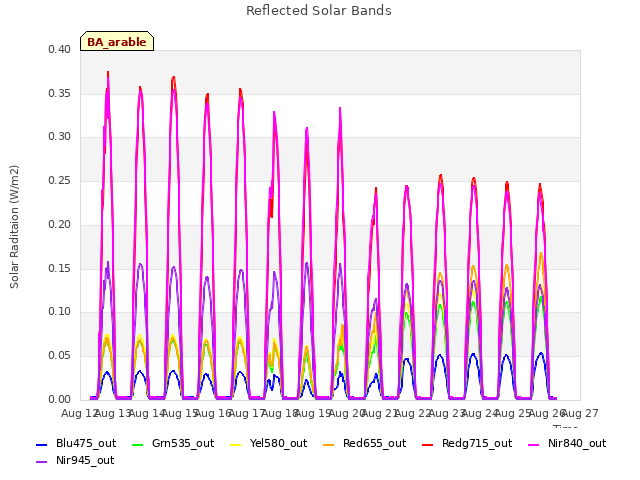
Task: Click the 0.35 y-axis tick label
Action: (x=60, y=93)
